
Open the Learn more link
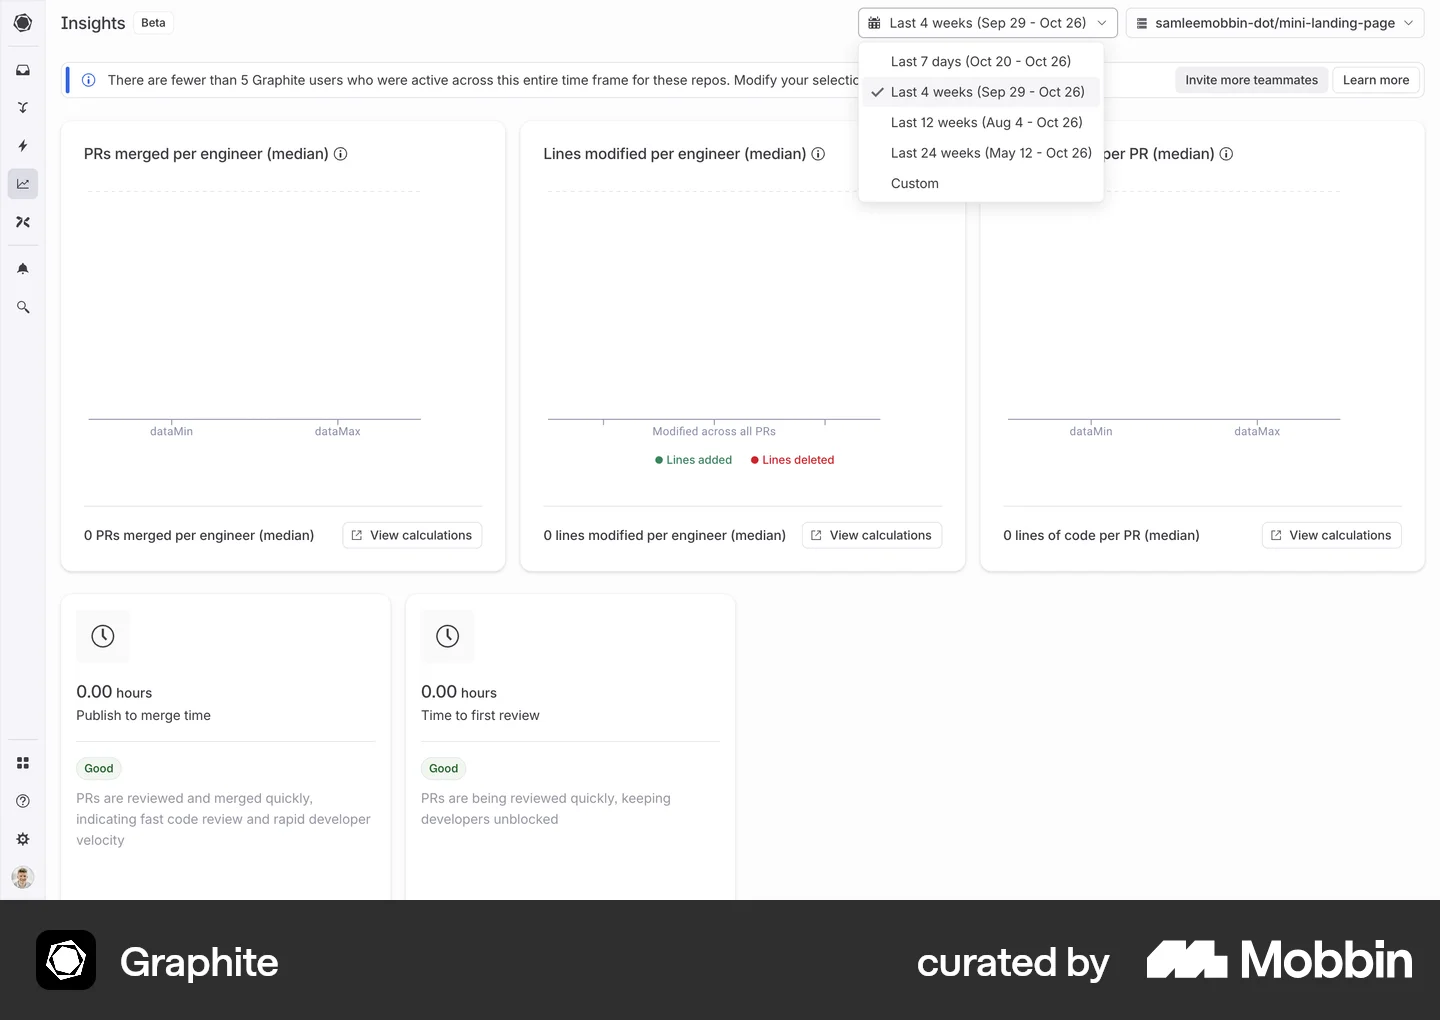tap(1376, 80)
